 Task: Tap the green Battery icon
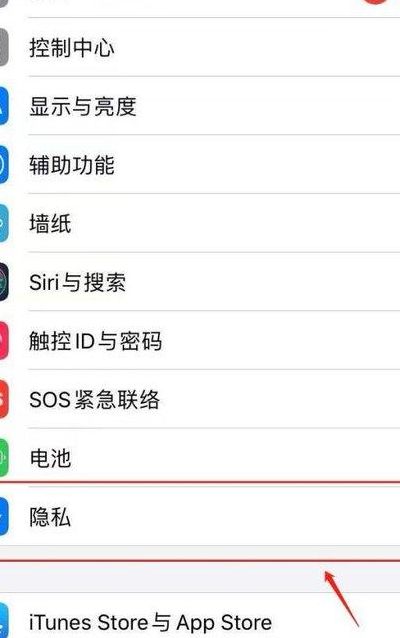4,458
